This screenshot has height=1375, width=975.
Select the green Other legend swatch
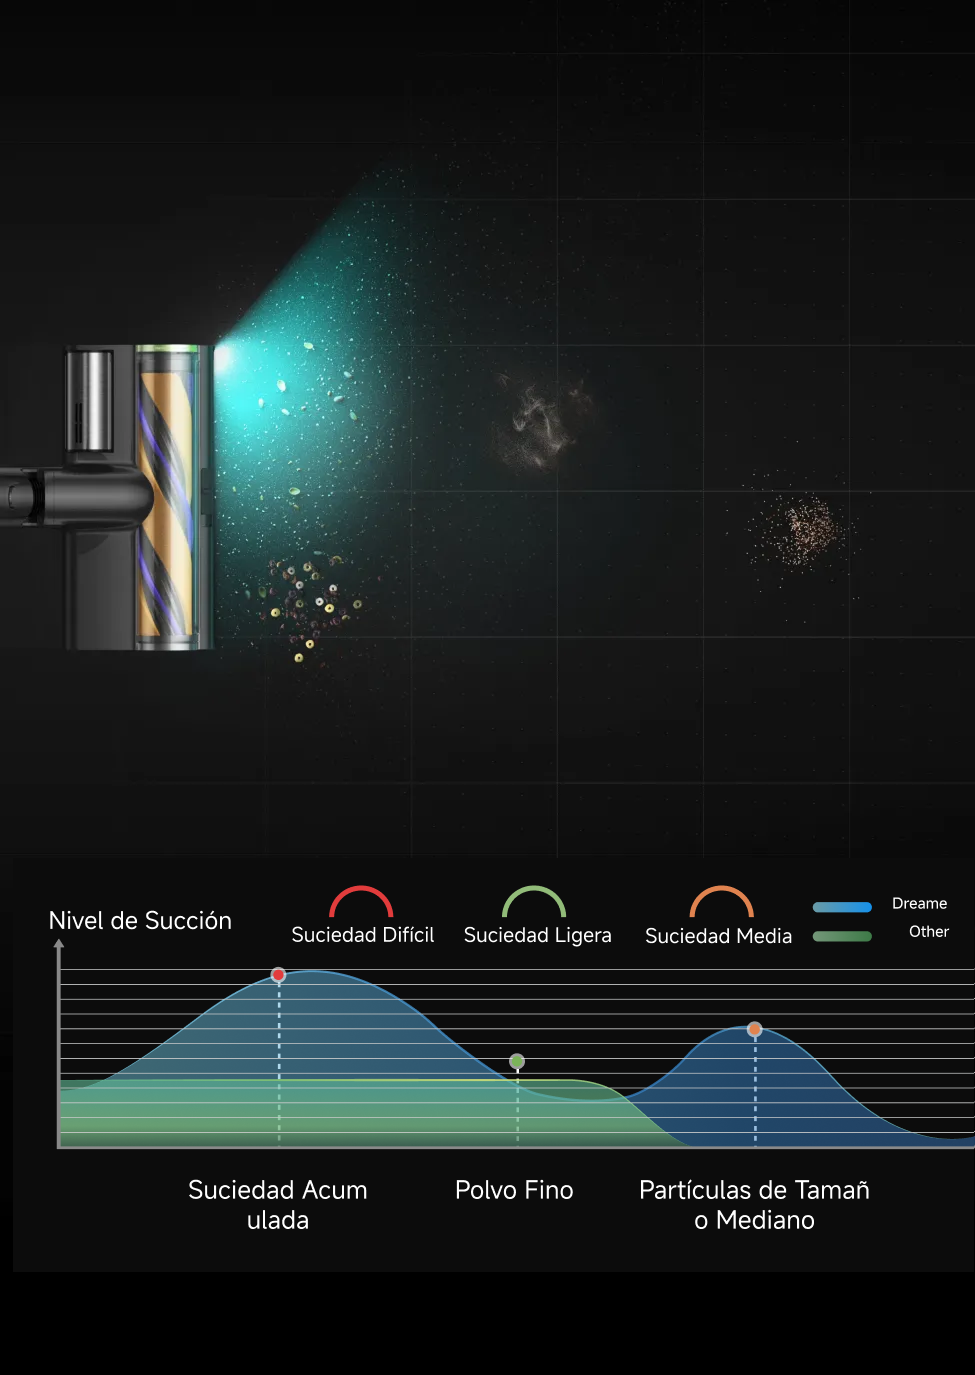[842, 936]
